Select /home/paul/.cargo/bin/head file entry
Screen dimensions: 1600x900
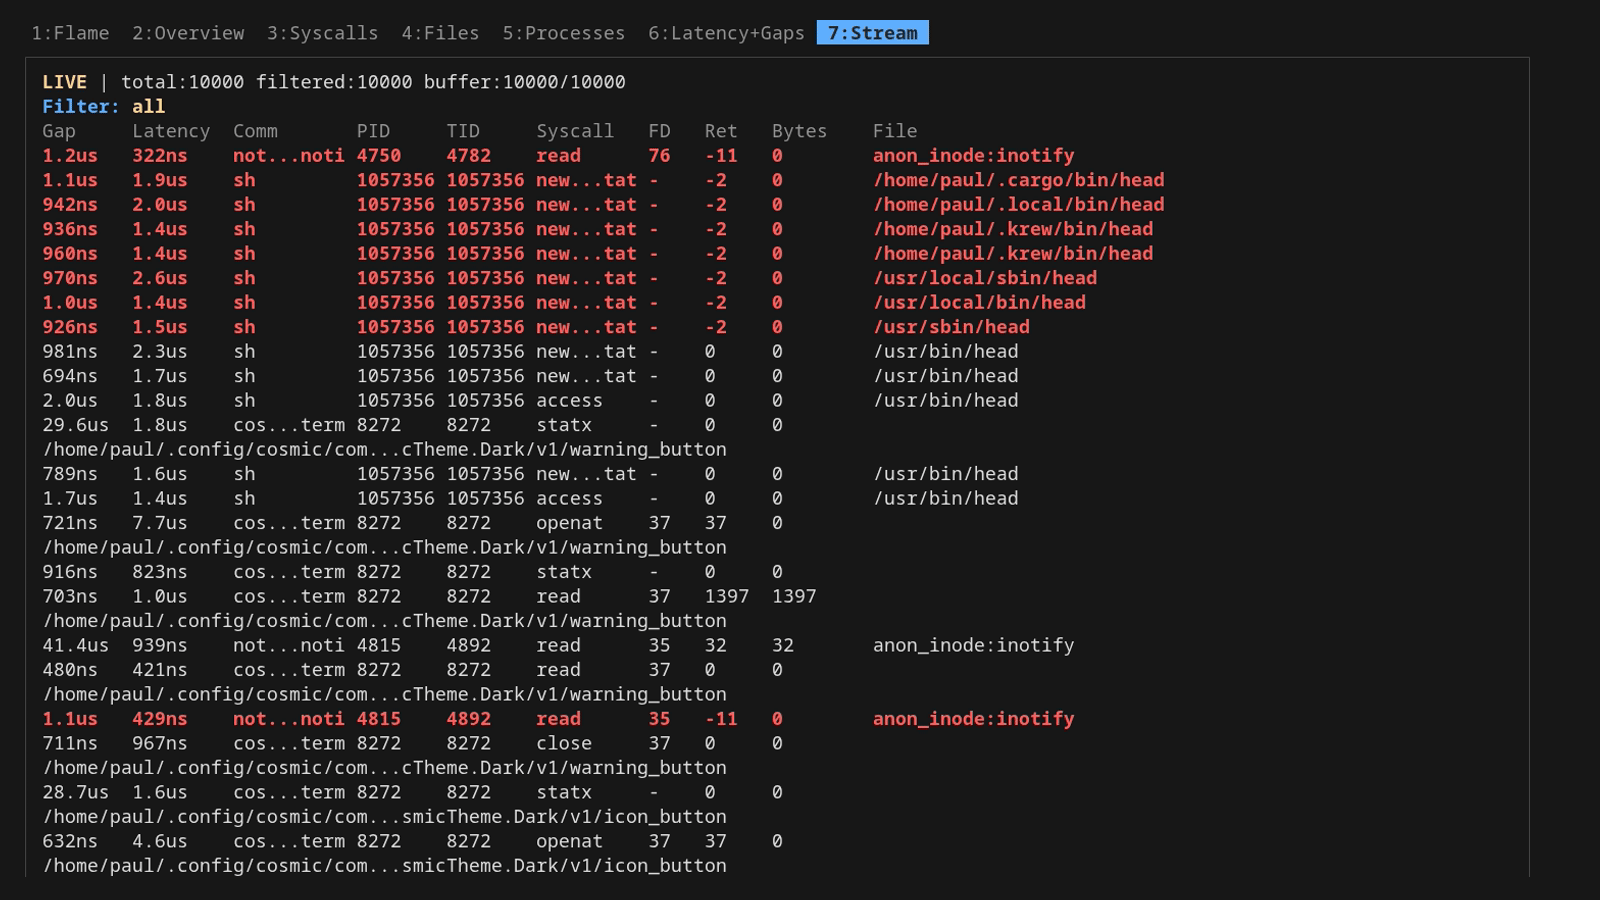(x=1018, y=180)
